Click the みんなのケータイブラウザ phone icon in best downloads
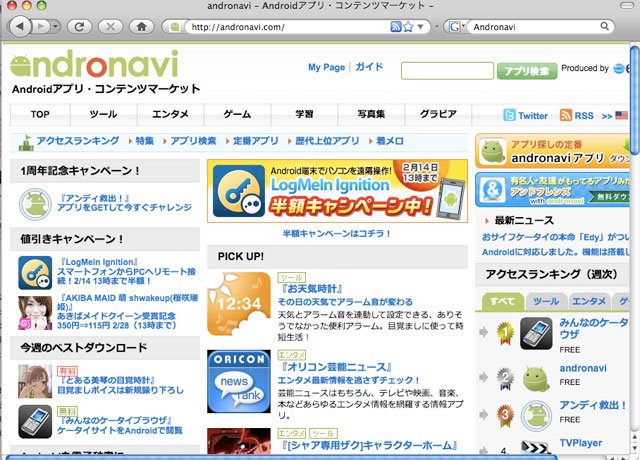The height and width of the screenshot is (460, 640). tap(35, 422)
